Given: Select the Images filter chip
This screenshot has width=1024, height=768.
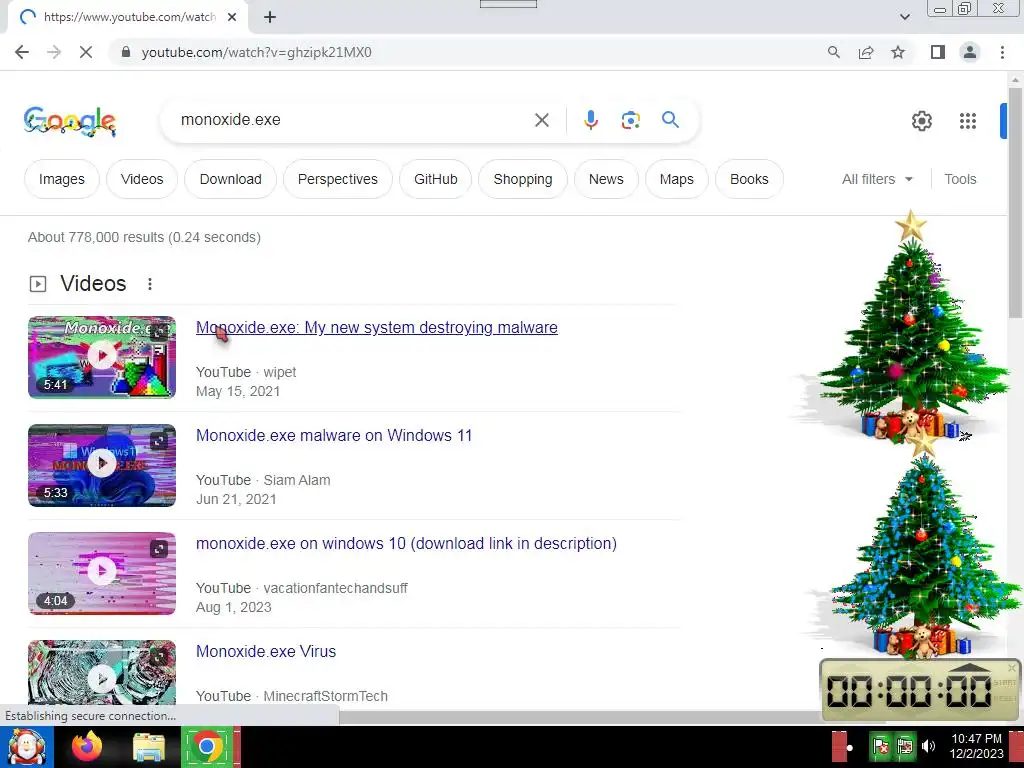Looking at the screenshot, I should (x=61, y=179).
